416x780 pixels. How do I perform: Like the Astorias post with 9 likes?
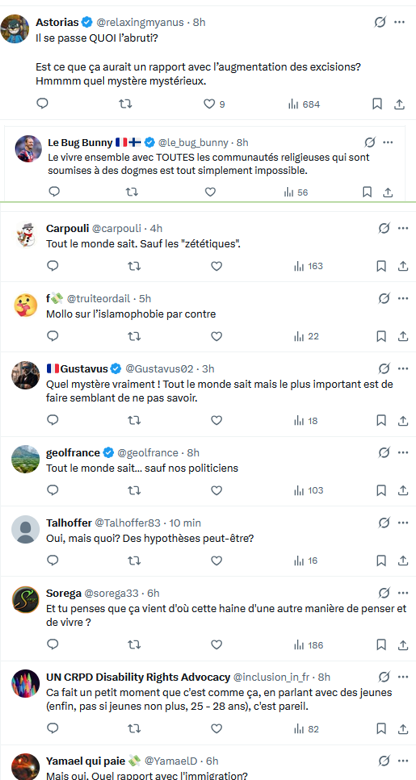(209, 104)
